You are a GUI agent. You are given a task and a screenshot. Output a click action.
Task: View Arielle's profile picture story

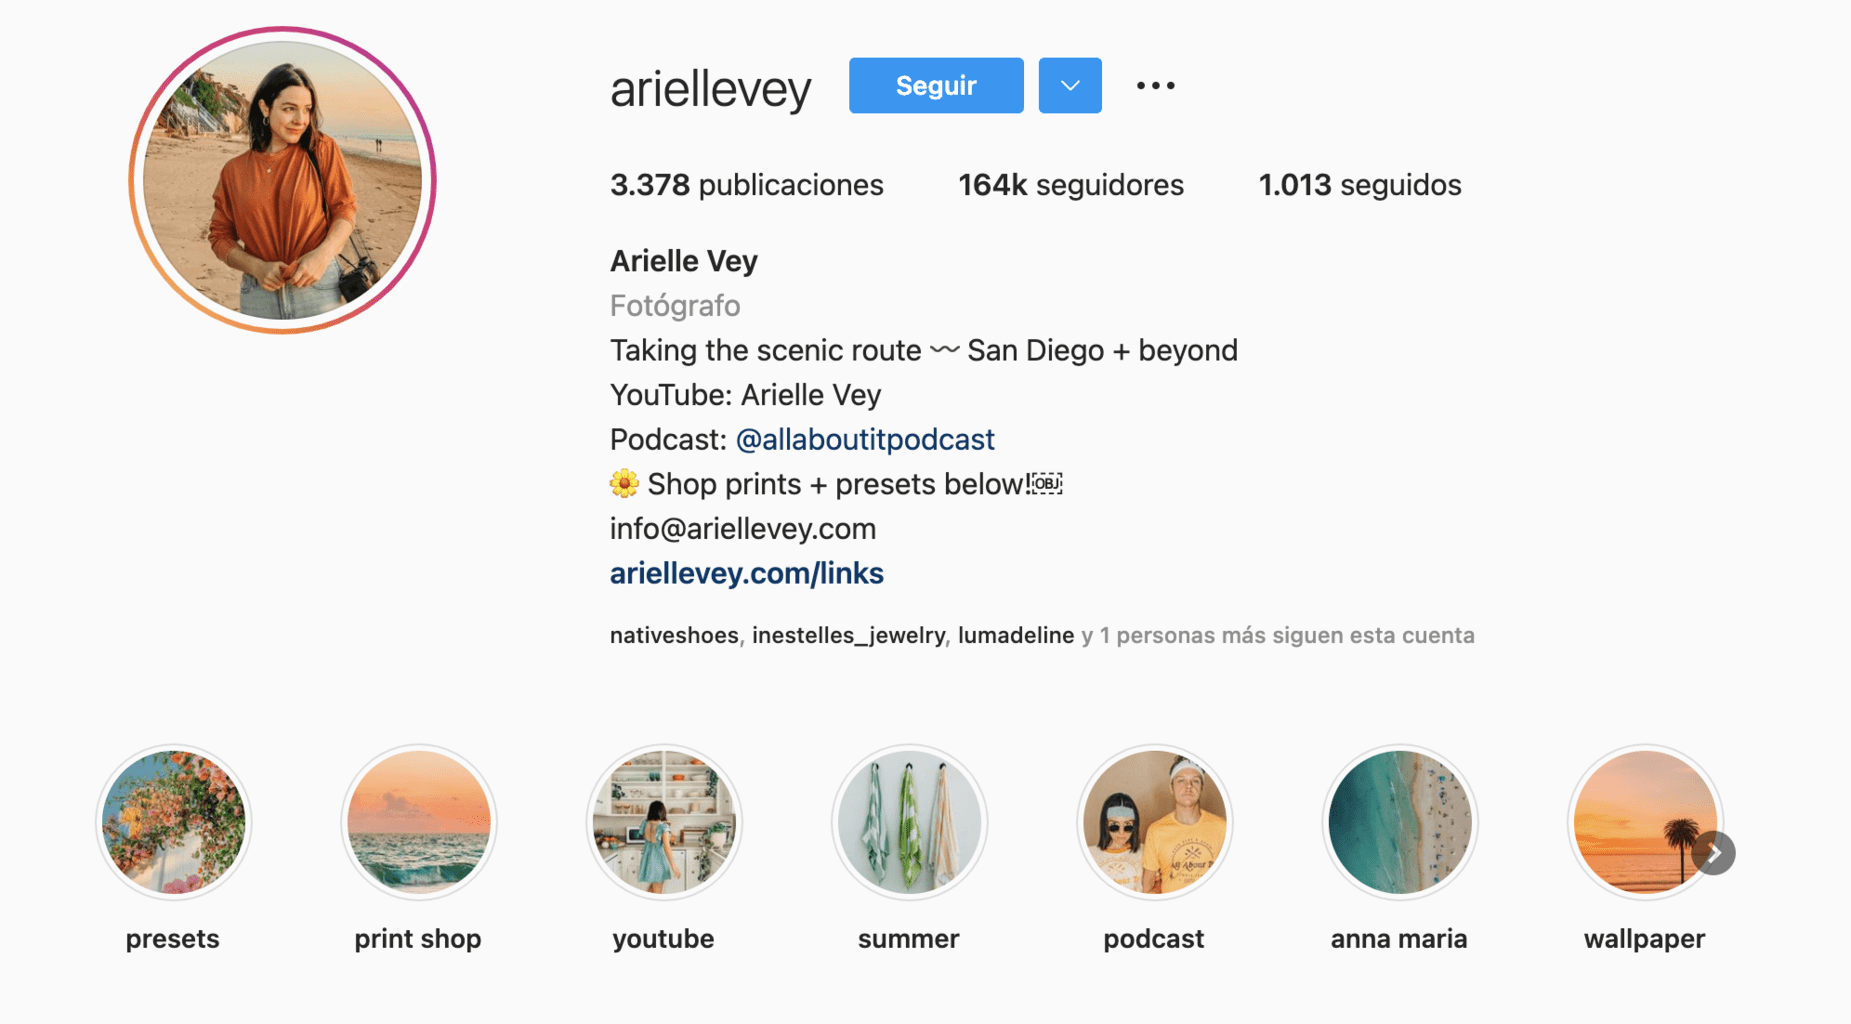(283, 180)
